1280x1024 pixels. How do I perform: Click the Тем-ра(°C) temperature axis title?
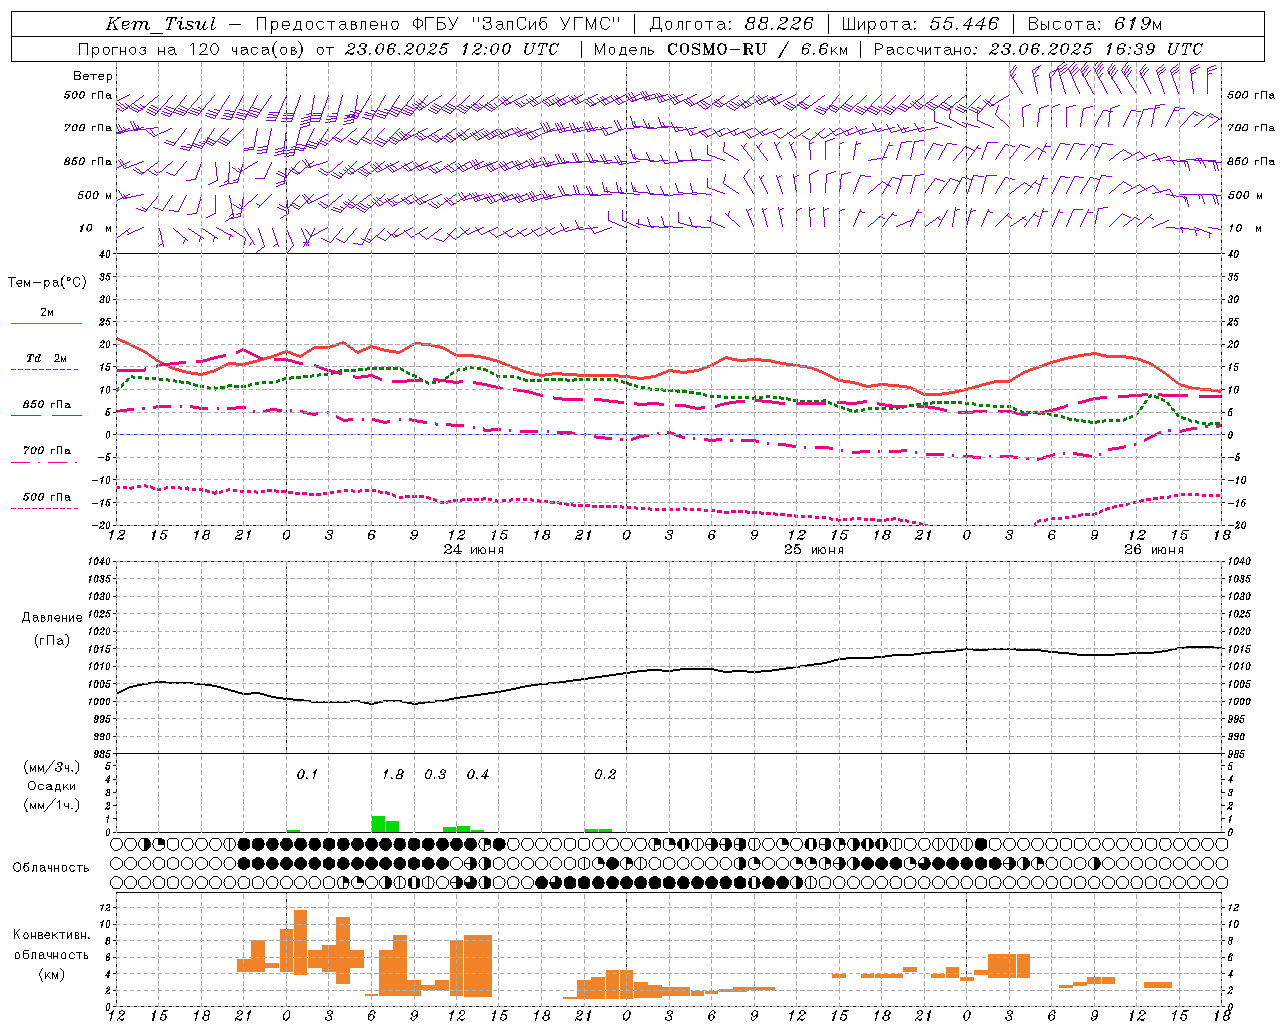pos(47,283)
